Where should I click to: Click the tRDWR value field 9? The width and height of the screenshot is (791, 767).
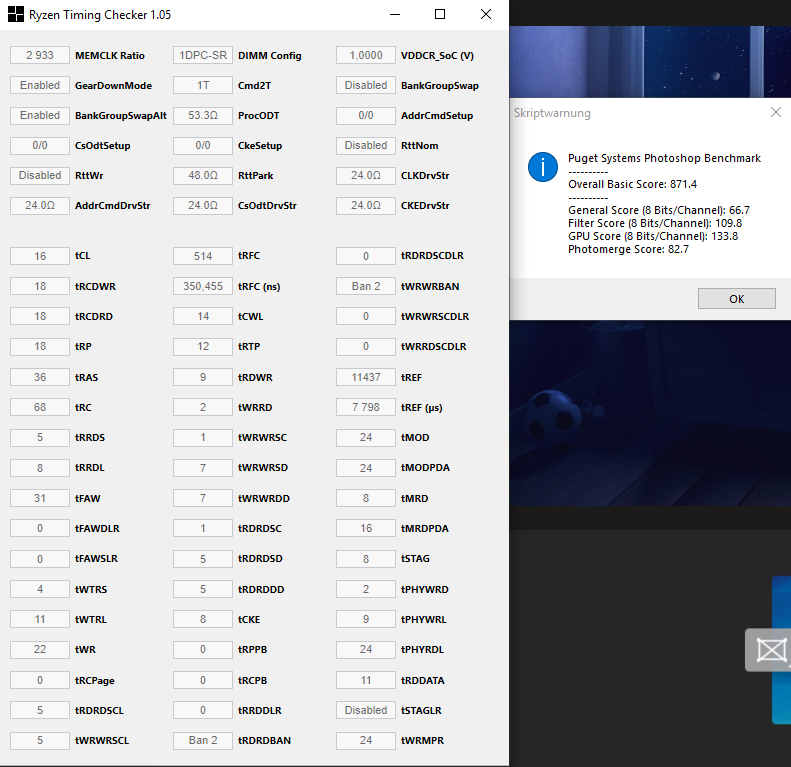(x=203, y=377)
